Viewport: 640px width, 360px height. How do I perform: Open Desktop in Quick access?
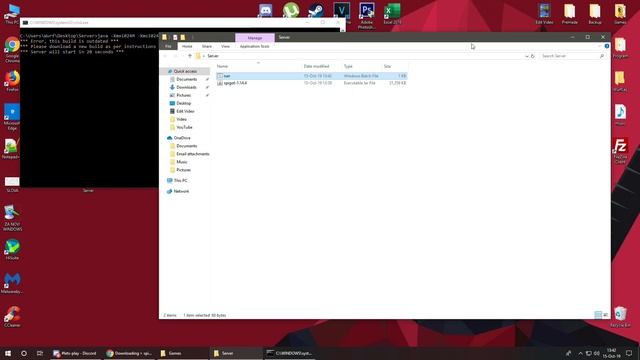point(183,103)
